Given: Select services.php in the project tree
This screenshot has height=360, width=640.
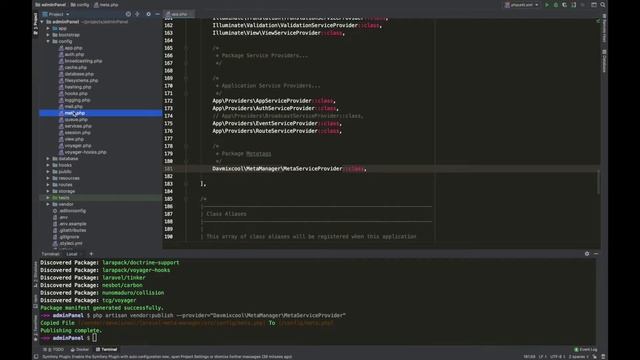Looking at the screenshot, I should pyautogui.click(x=75, y=127).
